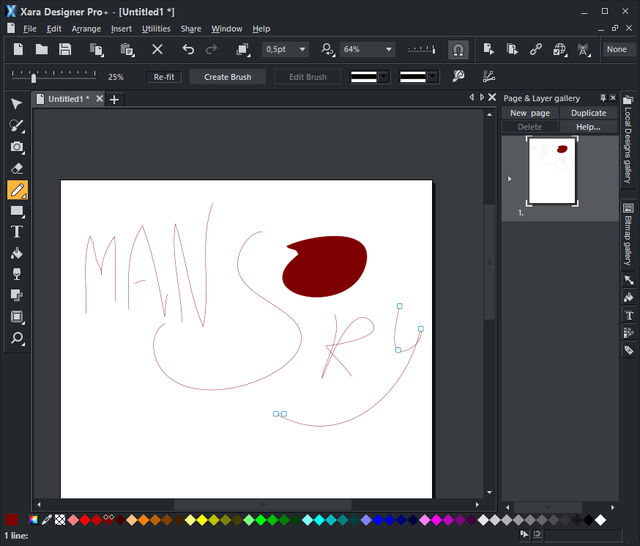
Task: Pin the Page & Layer gallery panel
Action: (603, 98)
